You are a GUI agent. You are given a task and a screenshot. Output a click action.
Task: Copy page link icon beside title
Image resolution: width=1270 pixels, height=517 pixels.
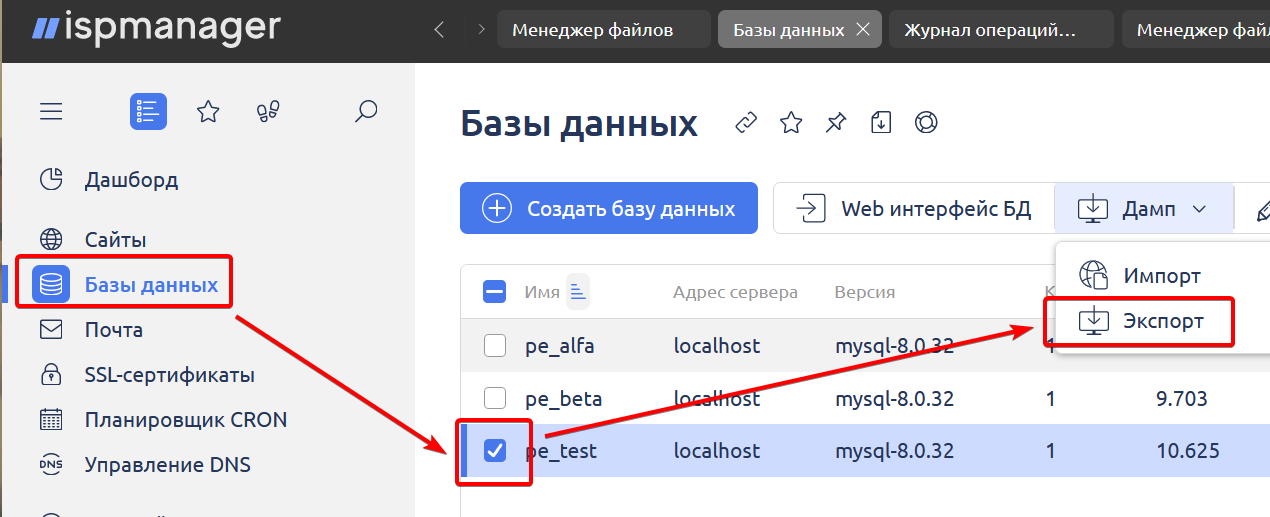pos(746,123)
